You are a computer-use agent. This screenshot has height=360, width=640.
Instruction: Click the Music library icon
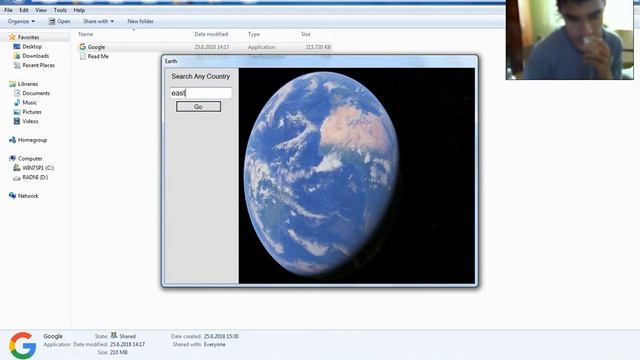(17, 103)
